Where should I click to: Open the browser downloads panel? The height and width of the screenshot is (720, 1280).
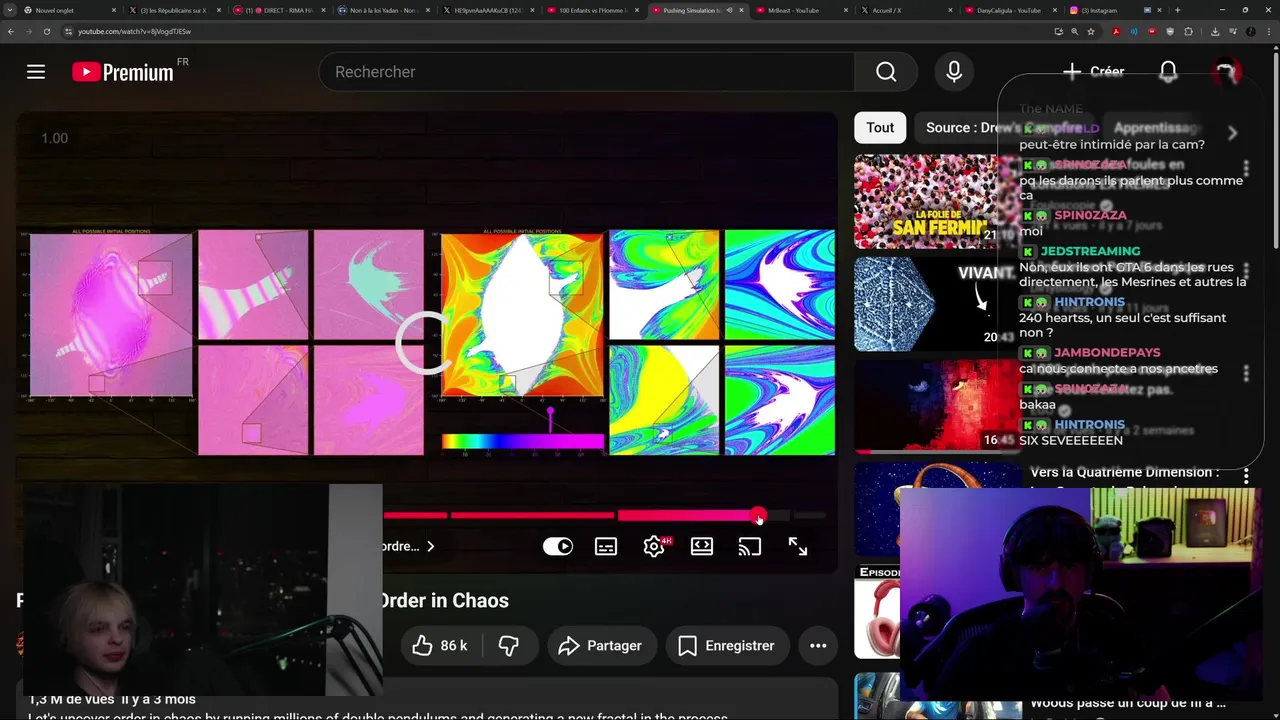pyautogui.click(x=1214, y=31)
